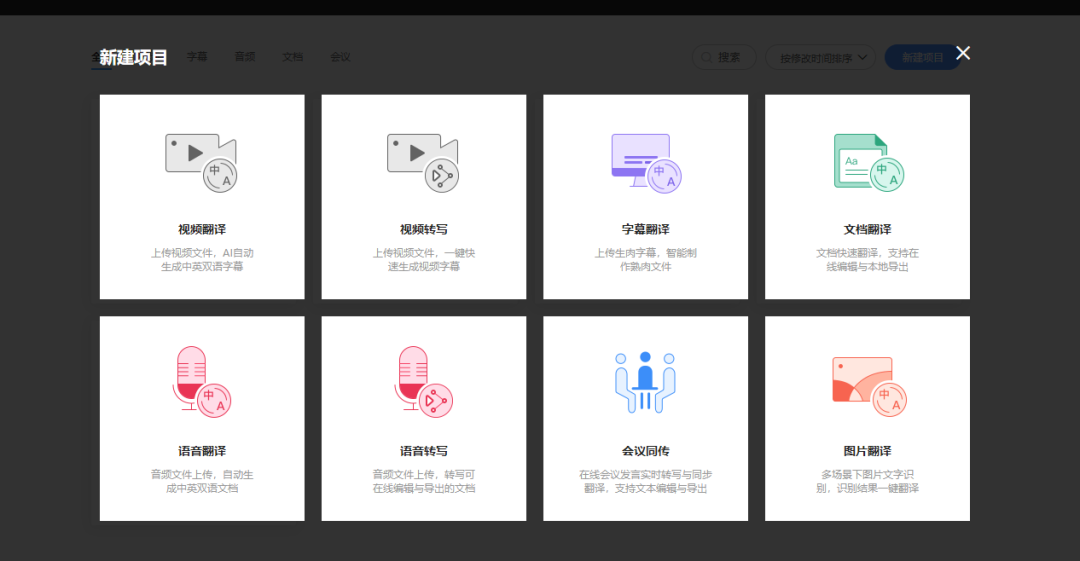Image resolution: width=1080 pixels, height=561 pixels.
Task: Switch to the 字幕 tab
Action: click(197, 57)
